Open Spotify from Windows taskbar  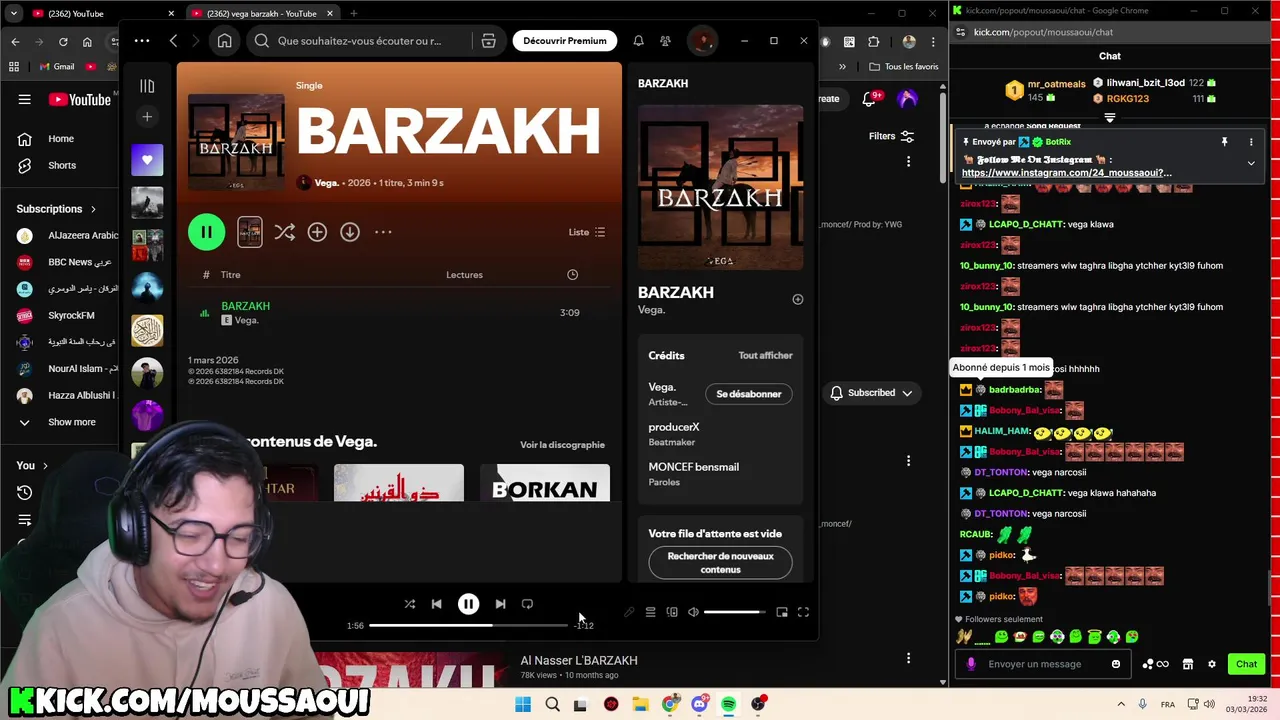tap(728, 704)
